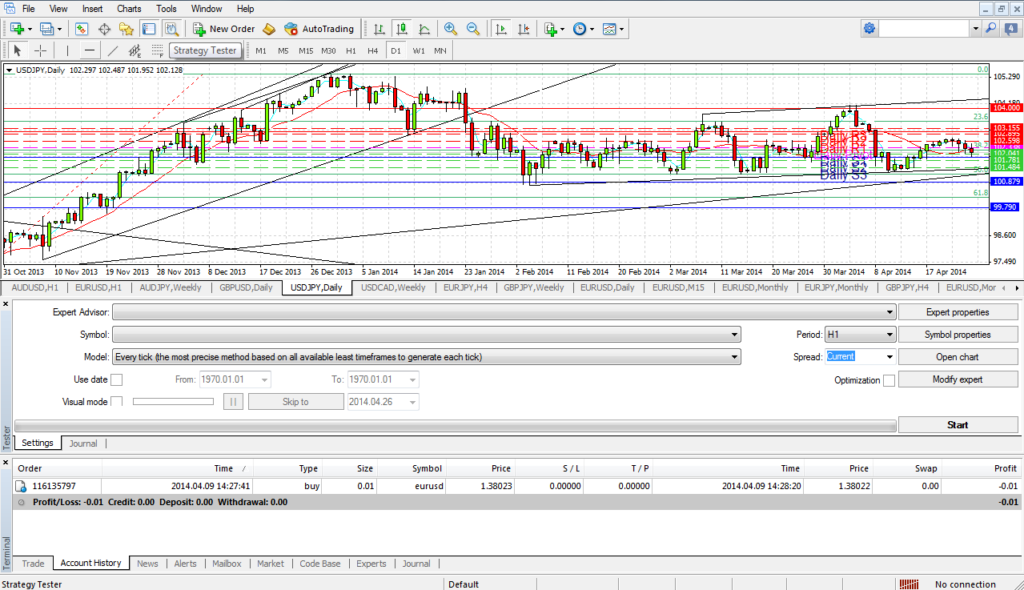
Task: Click Symbol properties button
Action: point(957,335)
